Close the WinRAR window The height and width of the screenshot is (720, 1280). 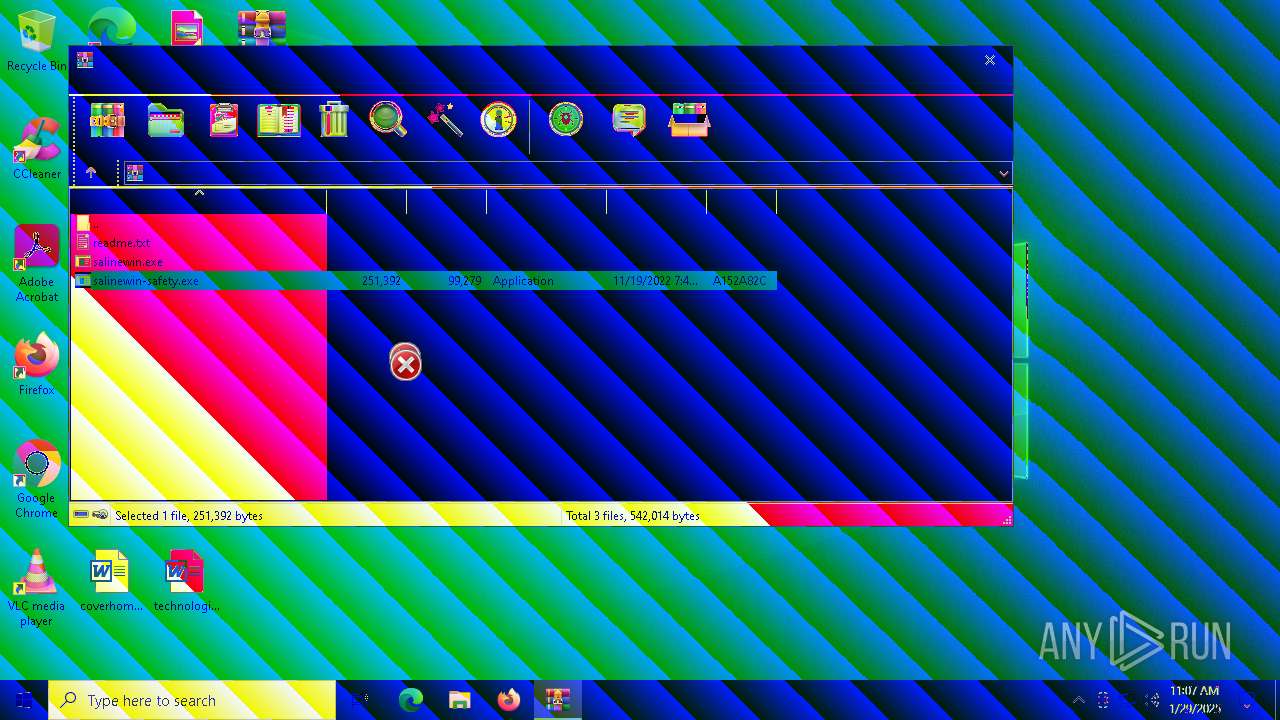coord(990,60)
